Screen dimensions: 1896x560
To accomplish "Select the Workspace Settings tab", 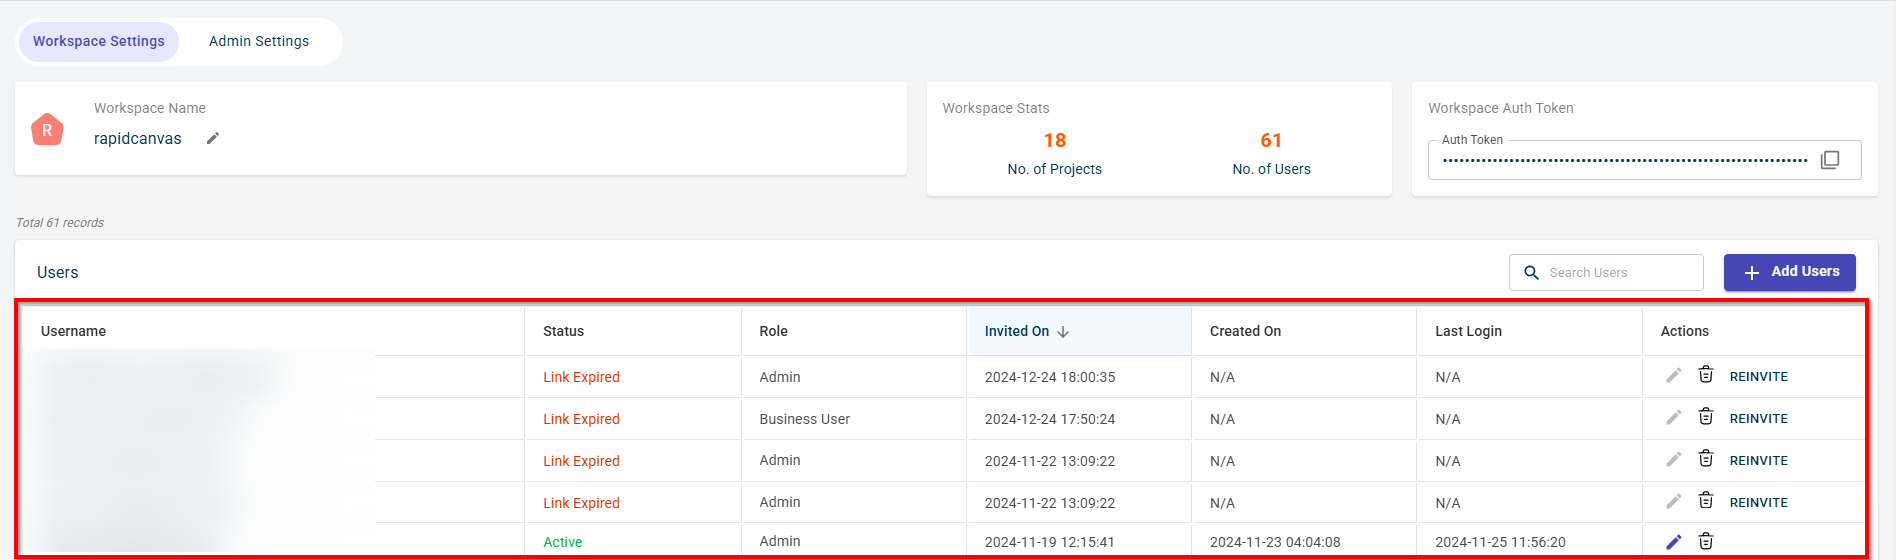I will pos(99,42).
